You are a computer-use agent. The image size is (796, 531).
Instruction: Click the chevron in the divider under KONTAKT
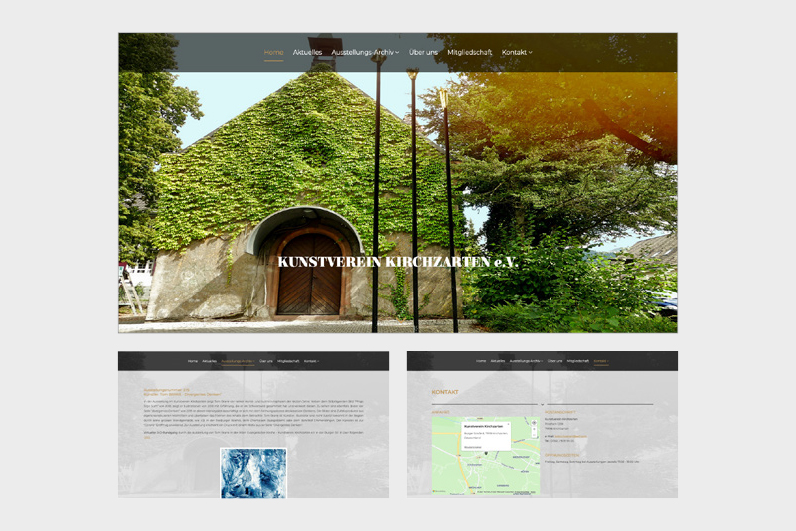[542, 405]
